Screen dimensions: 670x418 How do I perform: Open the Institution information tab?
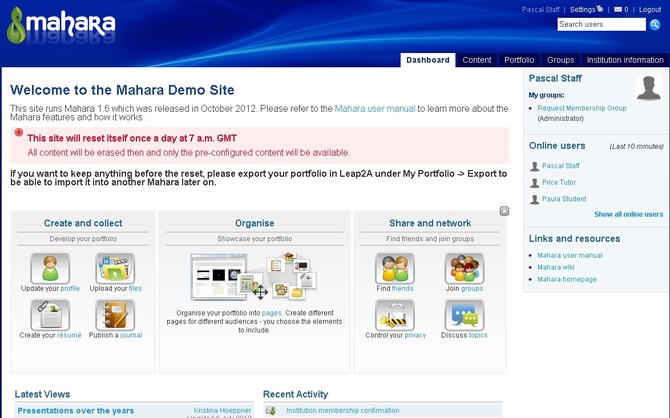[x=625, y=60]
